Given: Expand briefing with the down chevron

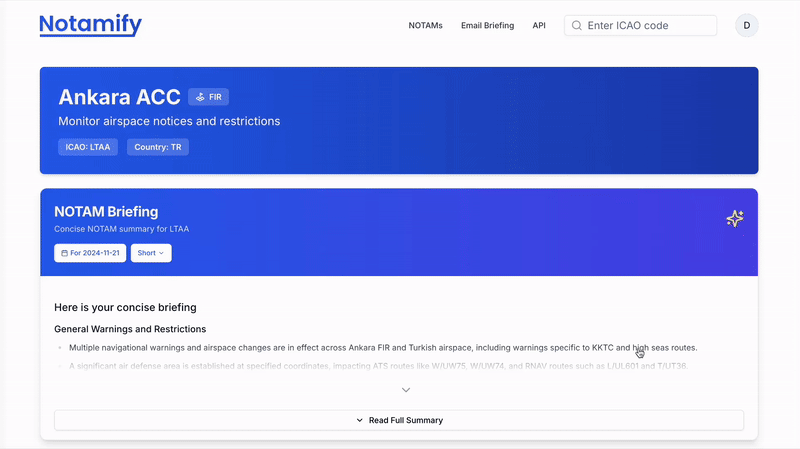Looking at the screenshot, I should 406,390.
